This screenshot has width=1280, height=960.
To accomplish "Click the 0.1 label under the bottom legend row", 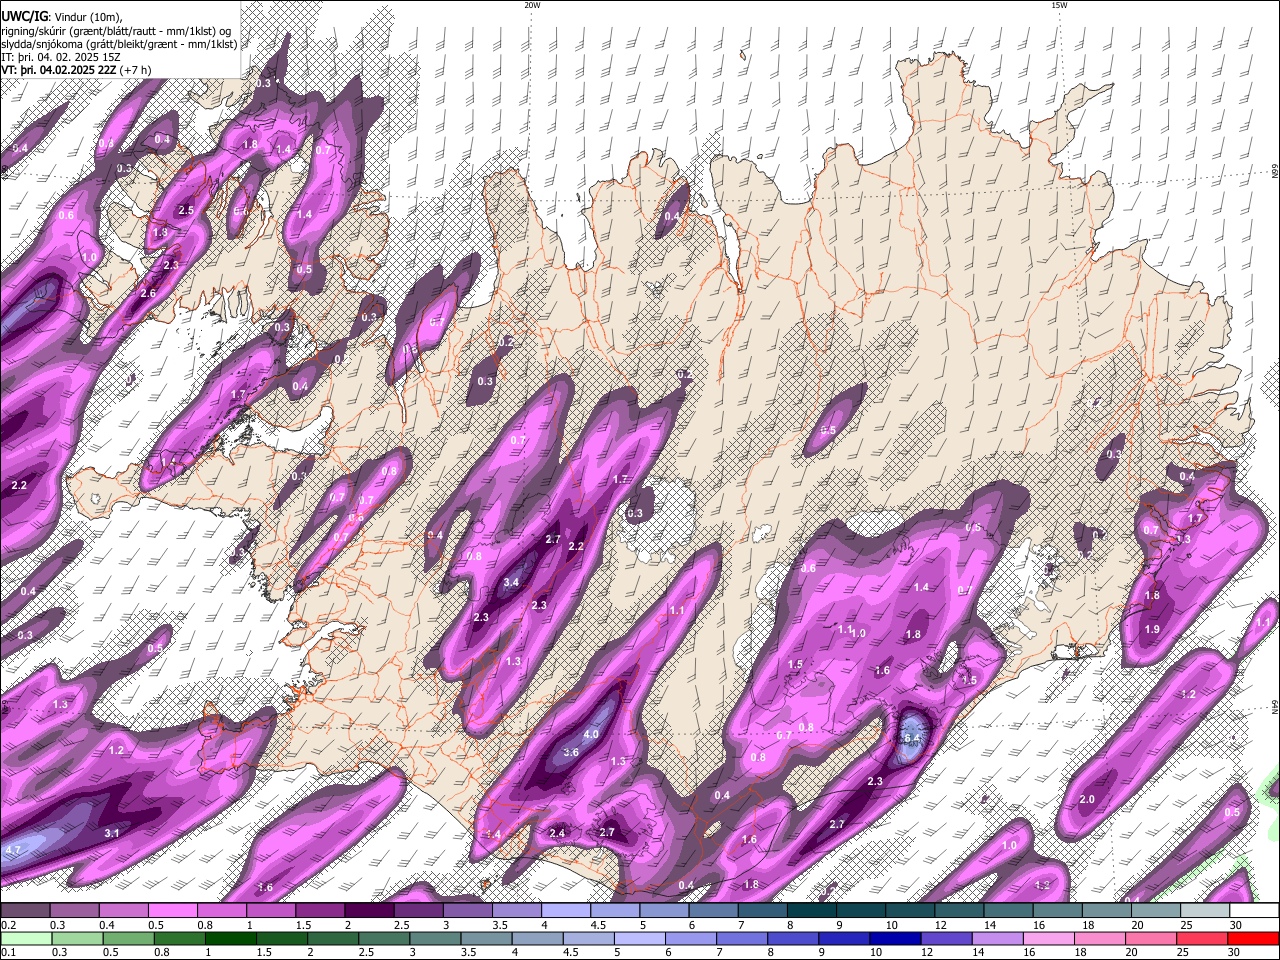I will [x=8, y=953].
